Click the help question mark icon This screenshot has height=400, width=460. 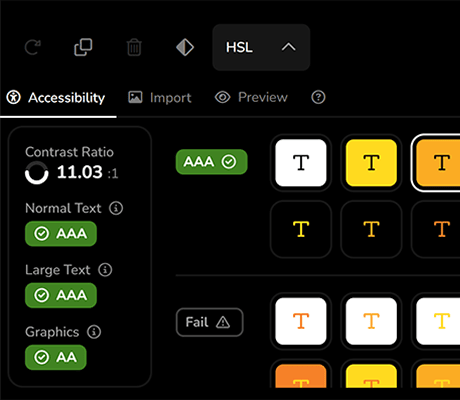point(318,97)
